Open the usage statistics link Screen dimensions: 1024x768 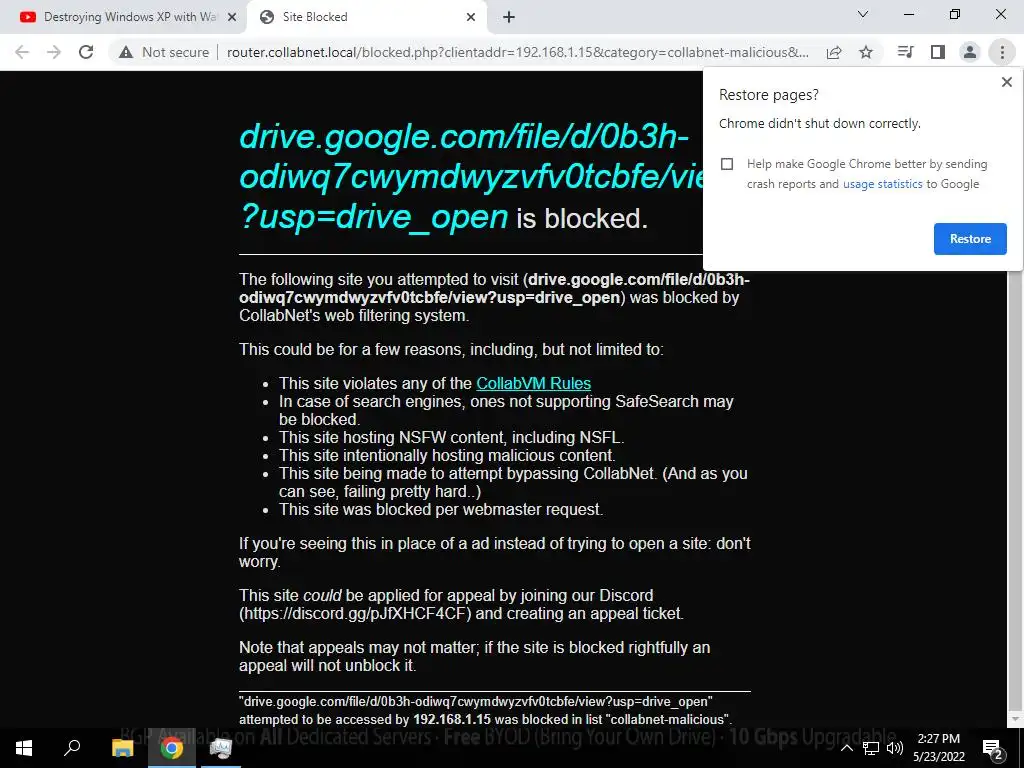(882, 184)
